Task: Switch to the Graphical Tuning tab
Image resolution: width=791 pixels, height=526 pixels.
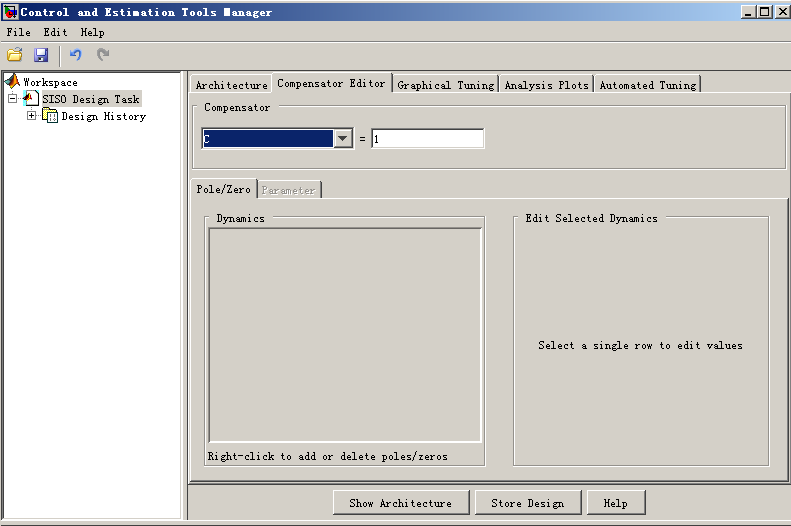Action: coord(446,85)
